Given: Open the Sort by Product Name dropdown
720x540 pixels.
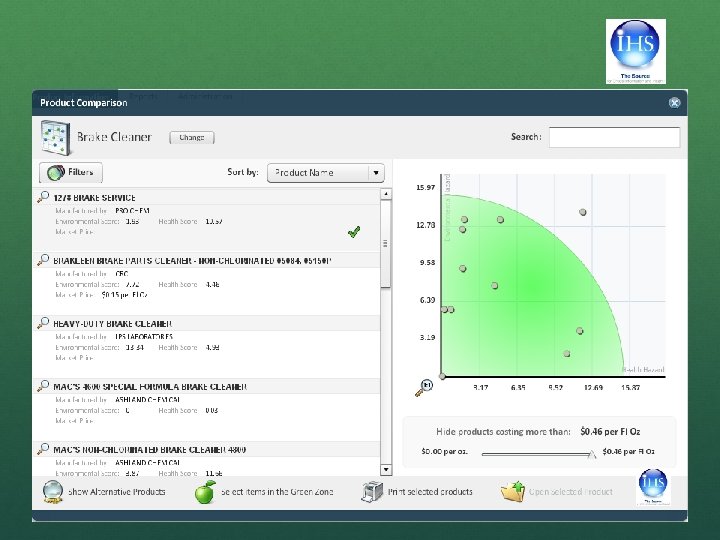Looking at the screenshot, I should tap(326, 173).
